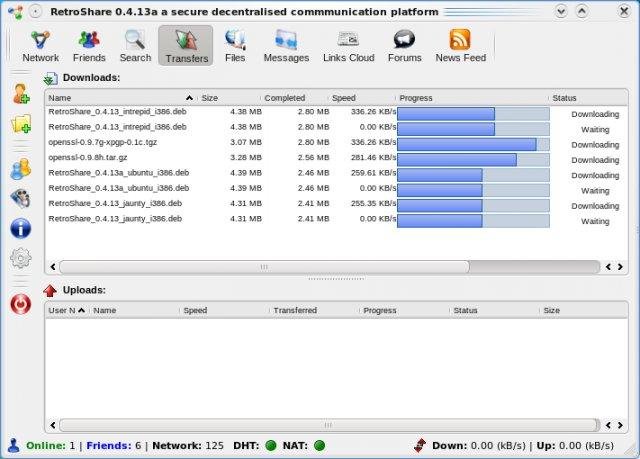Click the Uploads horizontal scrollbar thumb
This screenshot has height=459, width=640.
click(329, 425)
